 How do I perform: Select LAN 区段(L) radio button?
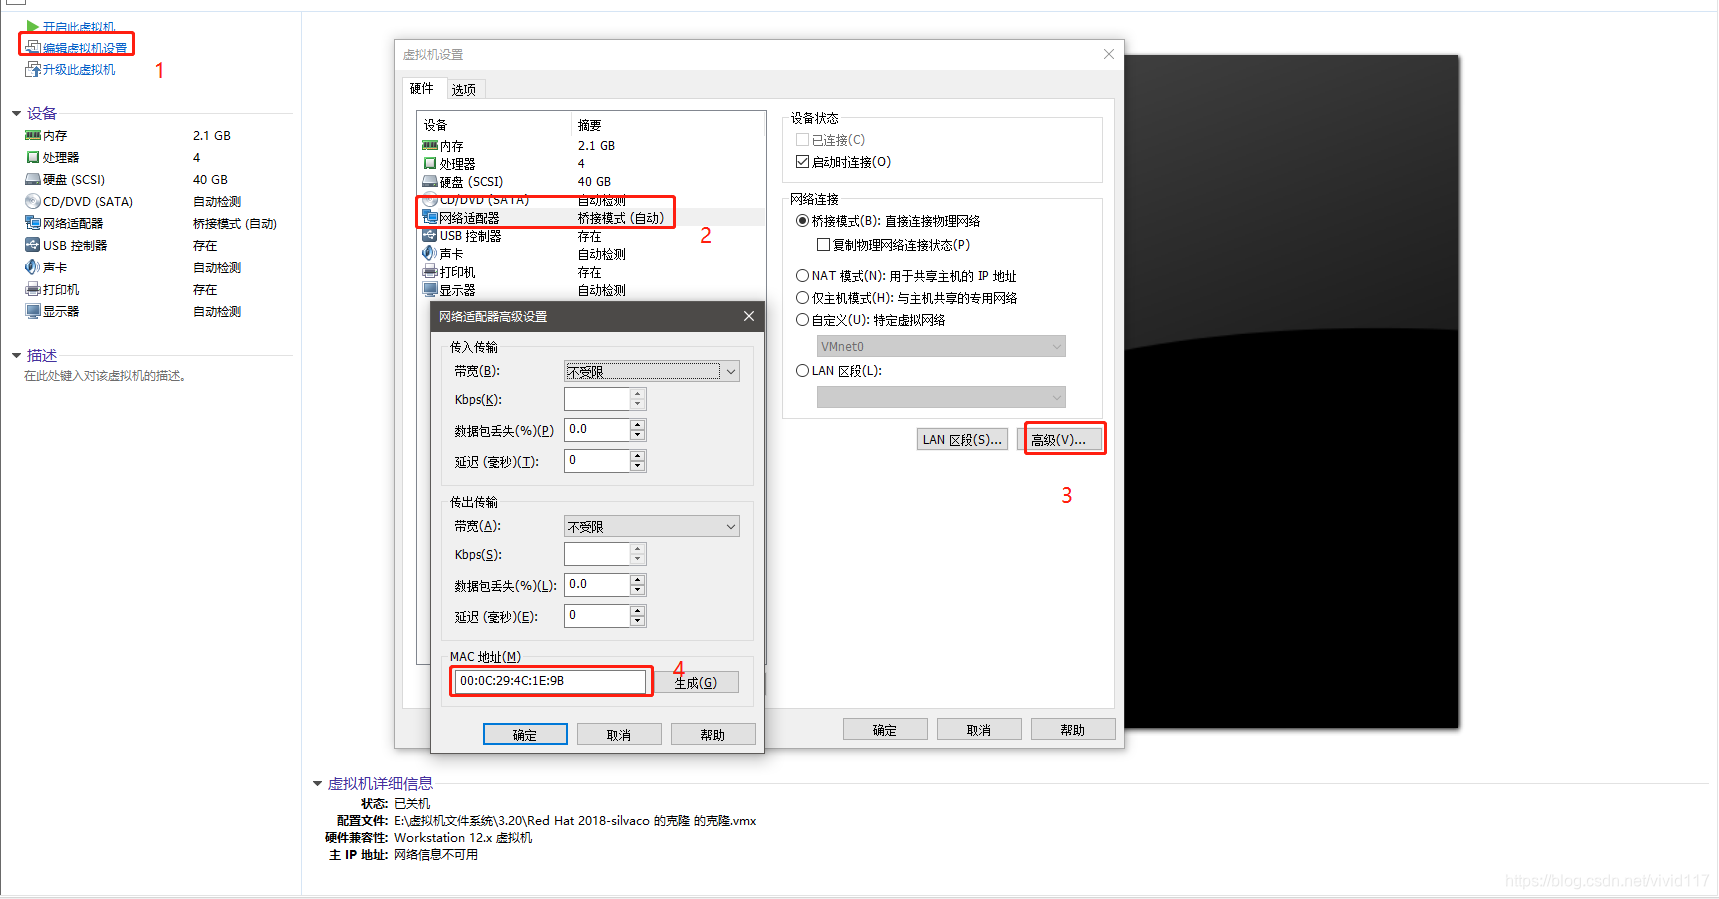[802, 371]
